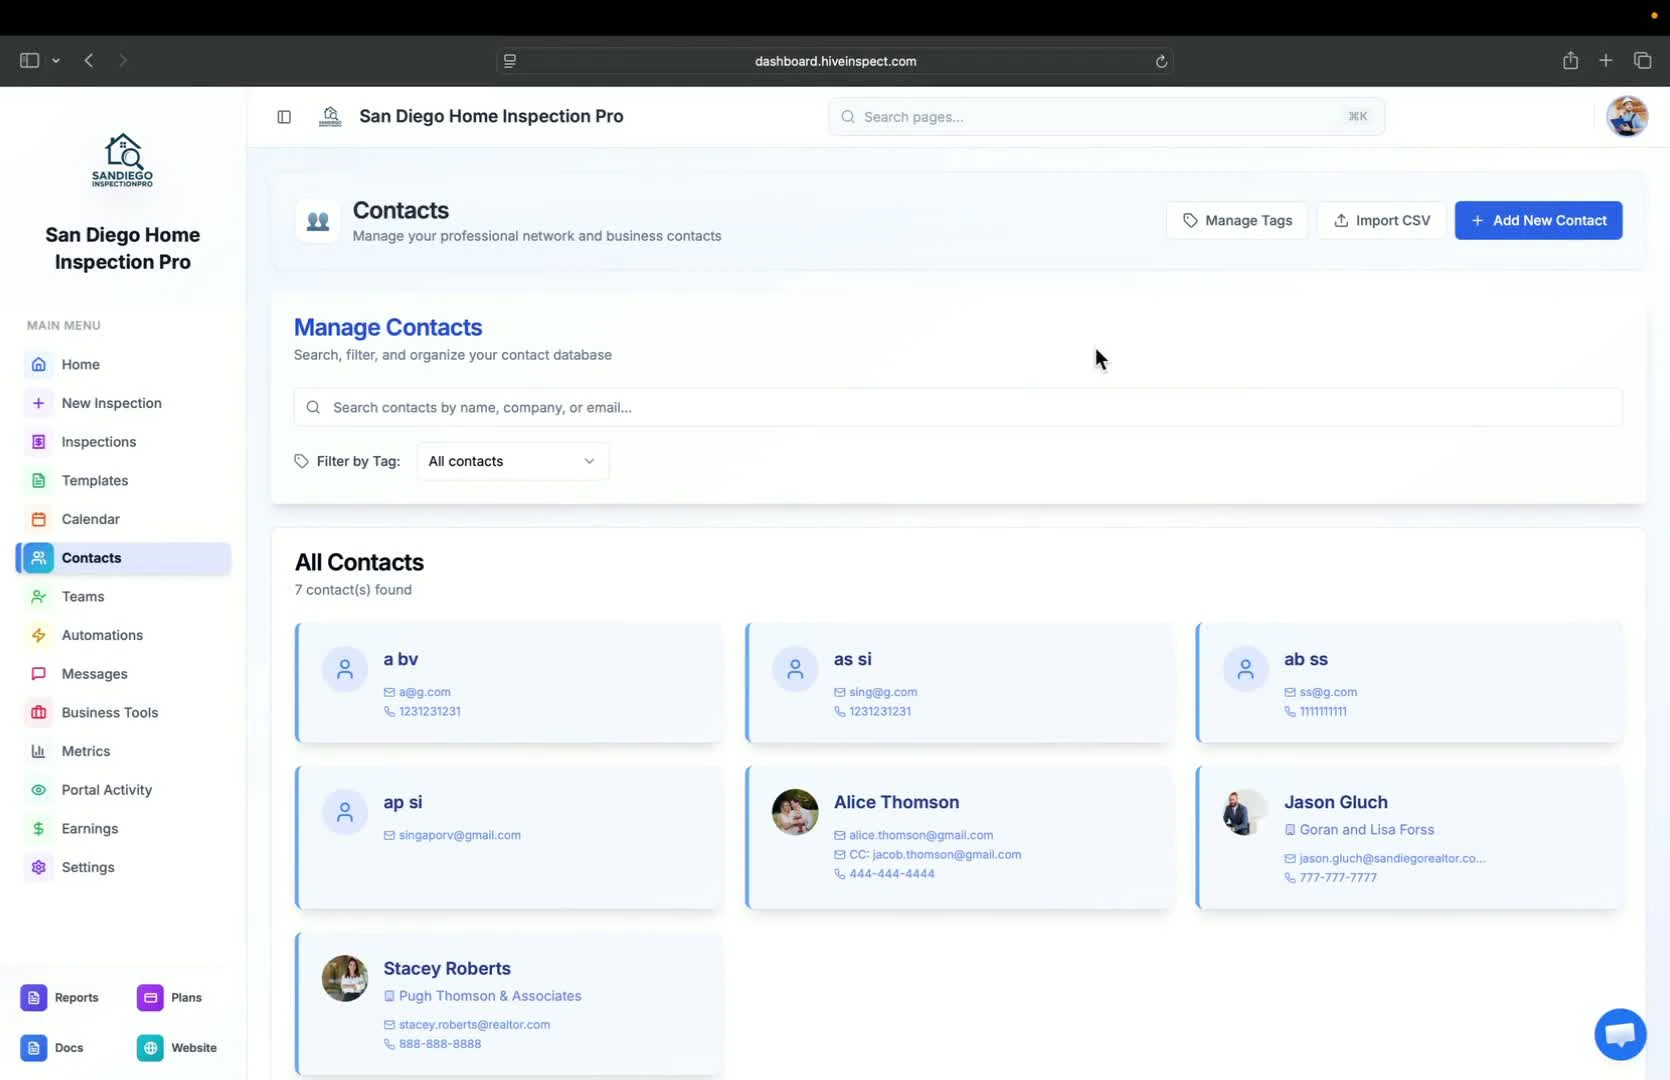
Task: Click the company logo beside the title
Action: point(330,117)
